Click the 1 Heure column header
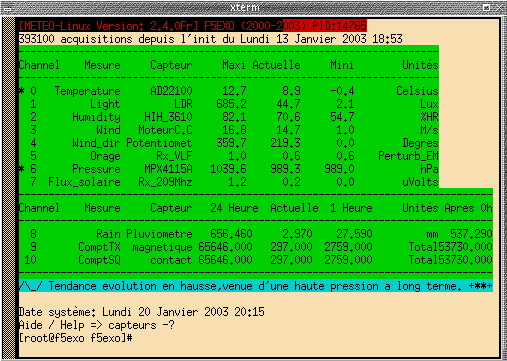The height and width of the screenshot is (361, 507). coord(351,208)
